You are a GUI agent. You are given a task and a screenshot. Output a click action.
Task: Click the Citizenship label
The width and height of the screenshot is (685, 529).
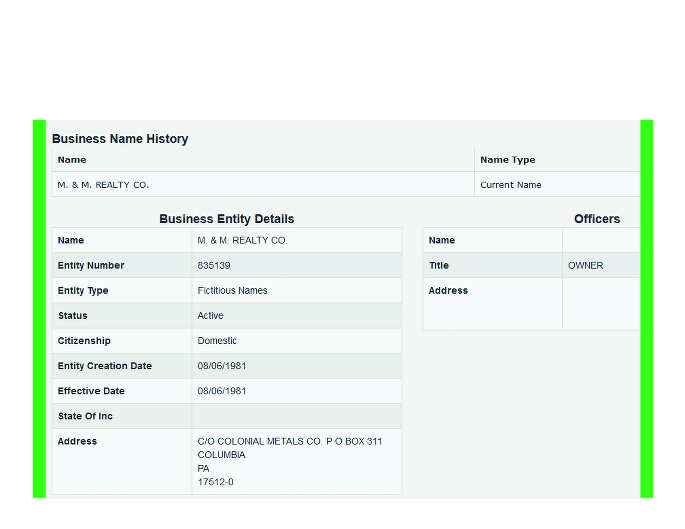[x=84, y=341]
